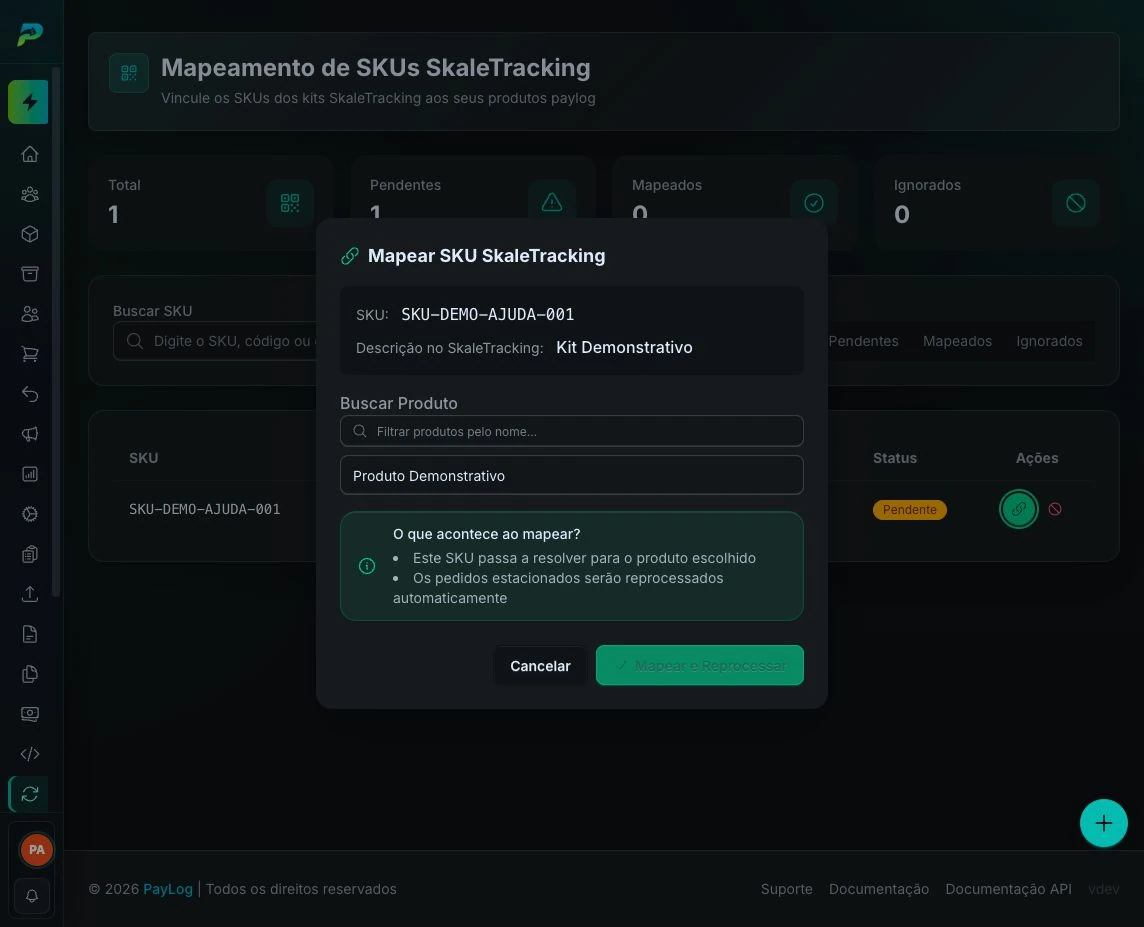Open the copied documents sidebar icon
The height and width of the screenshot is (927, 1144).
click(30, 674)
